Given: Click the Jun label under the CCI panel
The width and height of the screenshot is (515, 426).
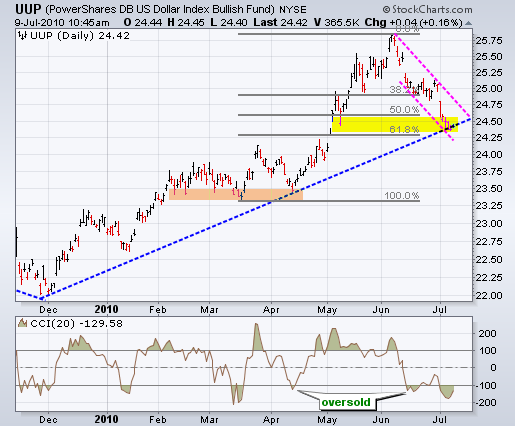Looking at the screenshot, I should [381, 419].
